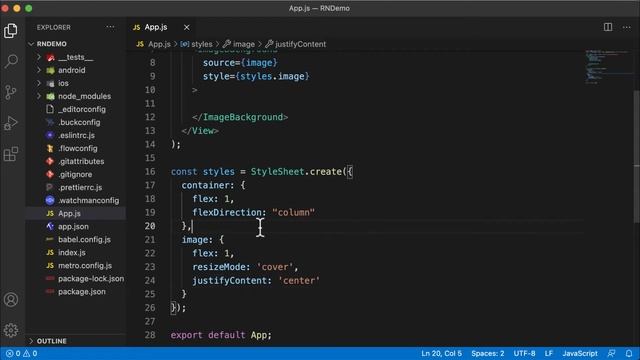Open the Extensions view

[11, 154]
